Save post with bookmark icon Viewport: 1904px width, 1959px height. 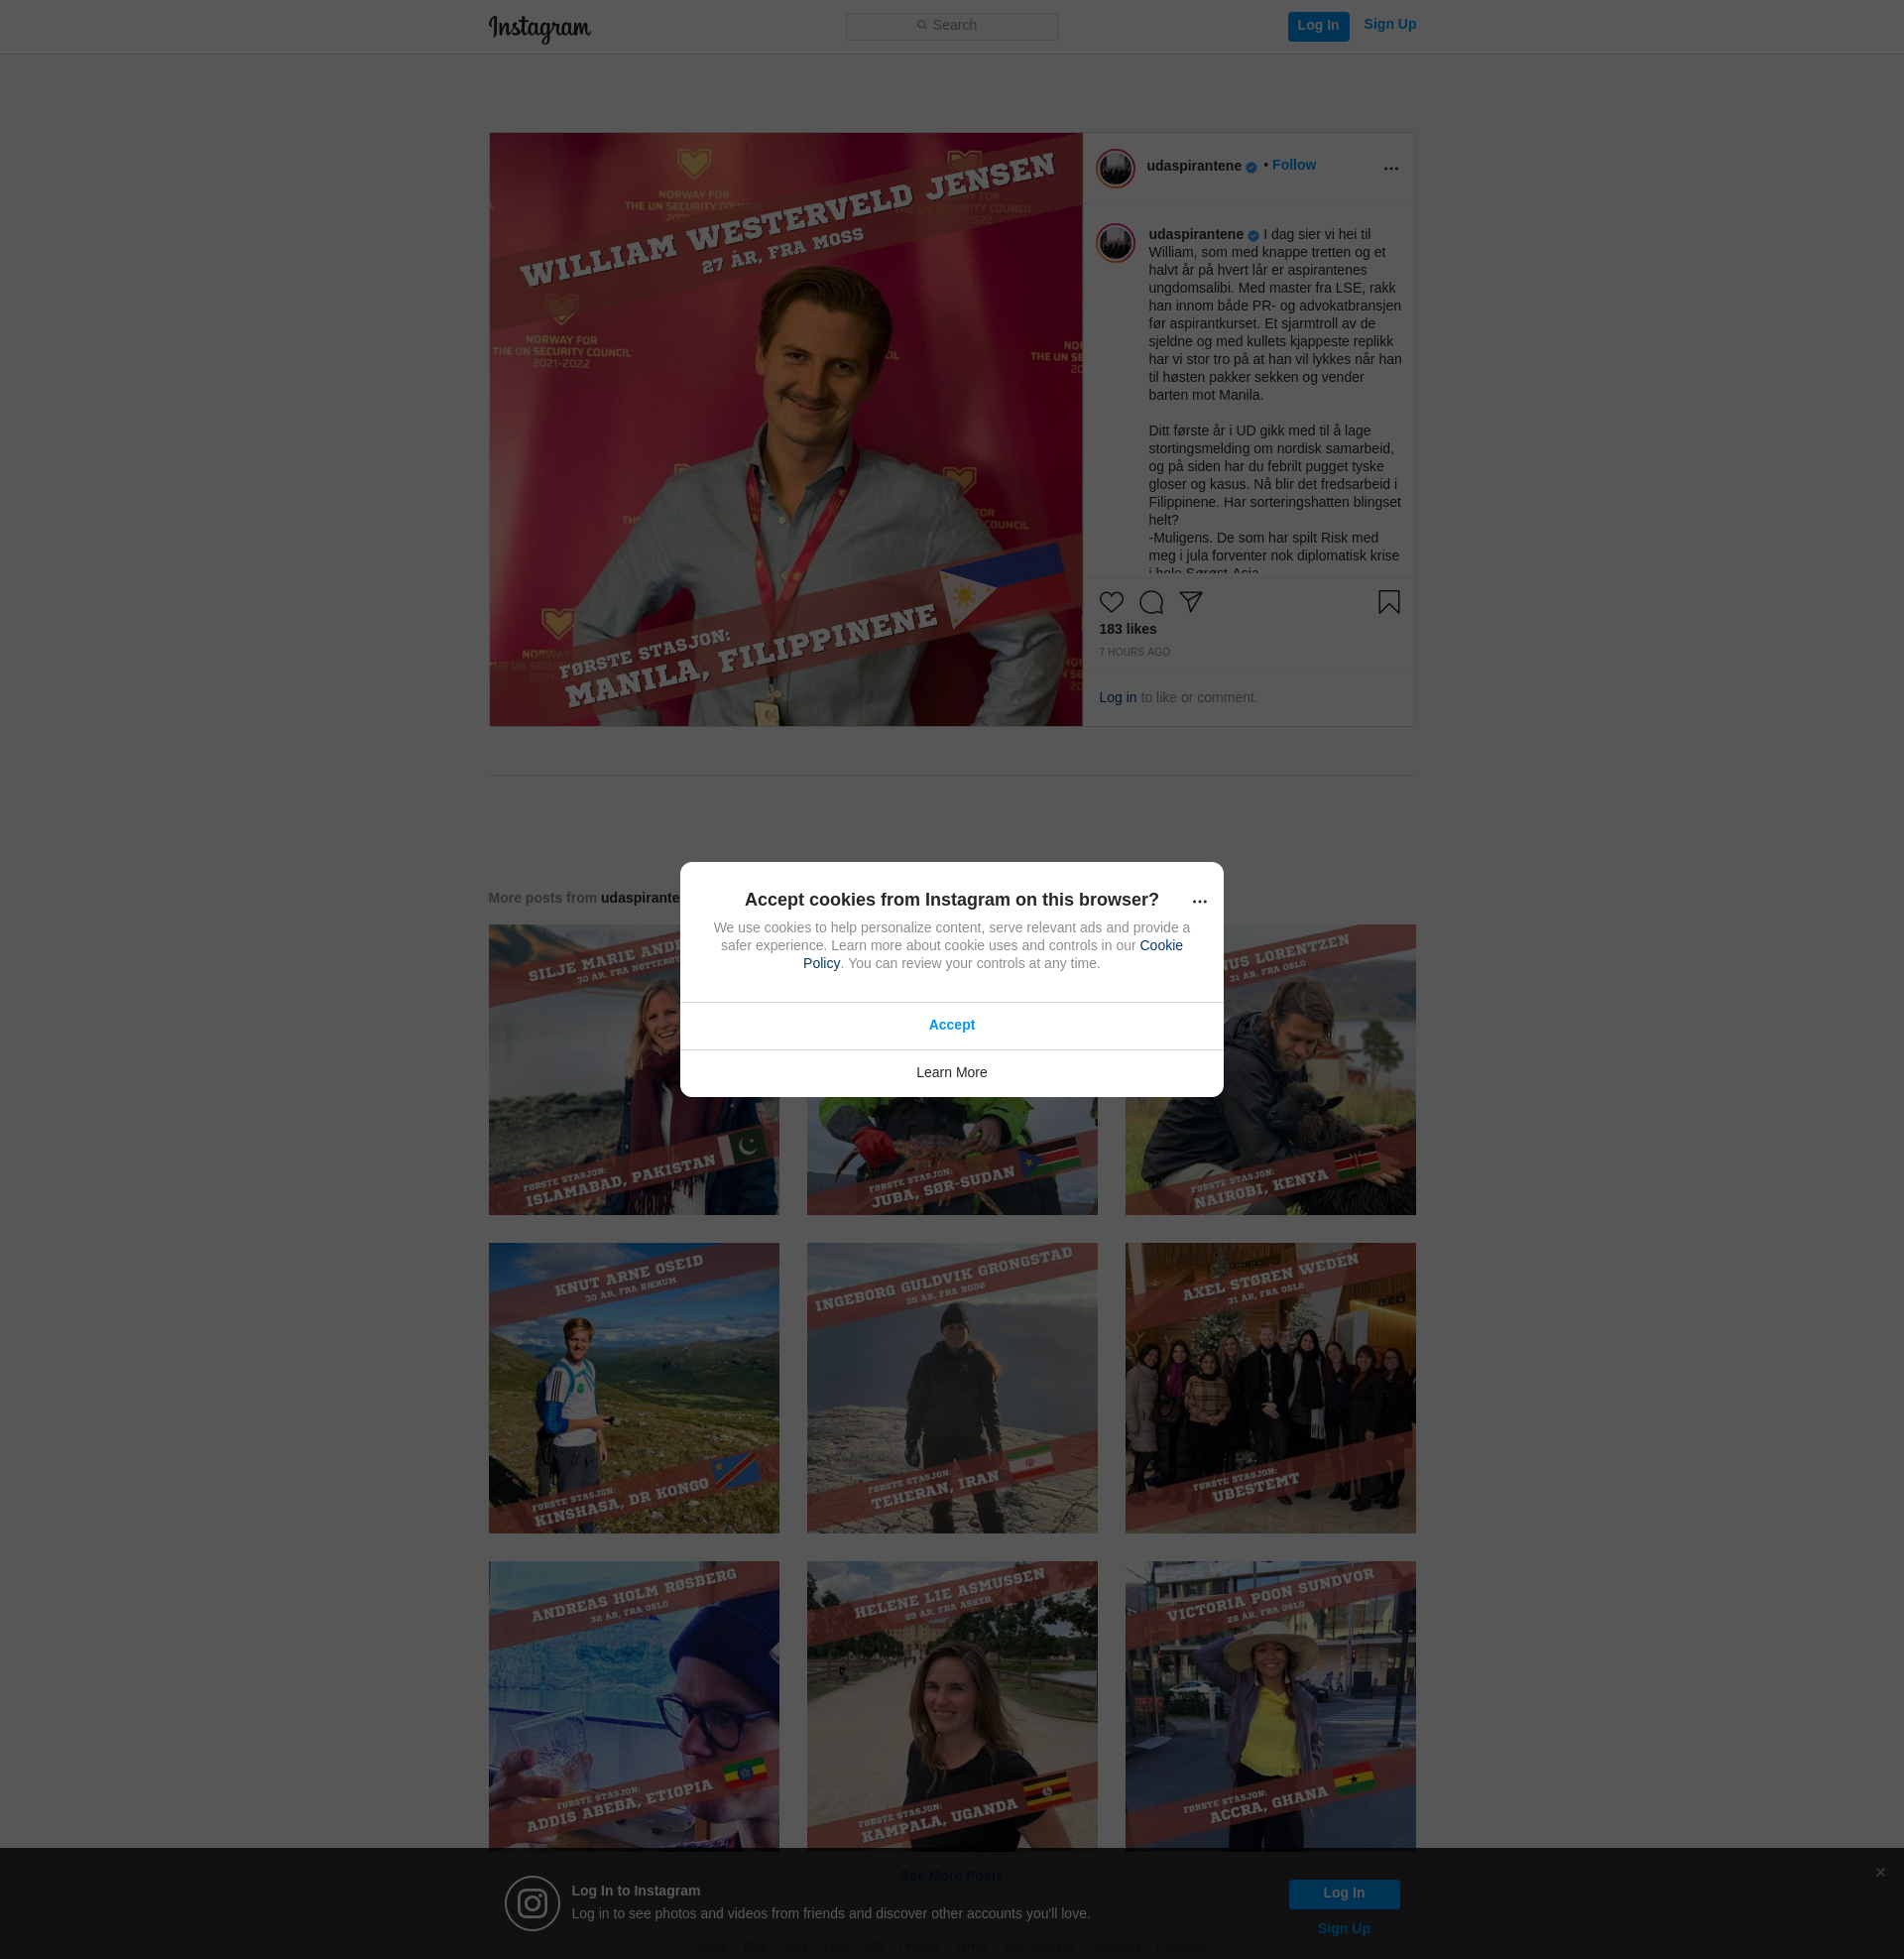pos(1388,602)
